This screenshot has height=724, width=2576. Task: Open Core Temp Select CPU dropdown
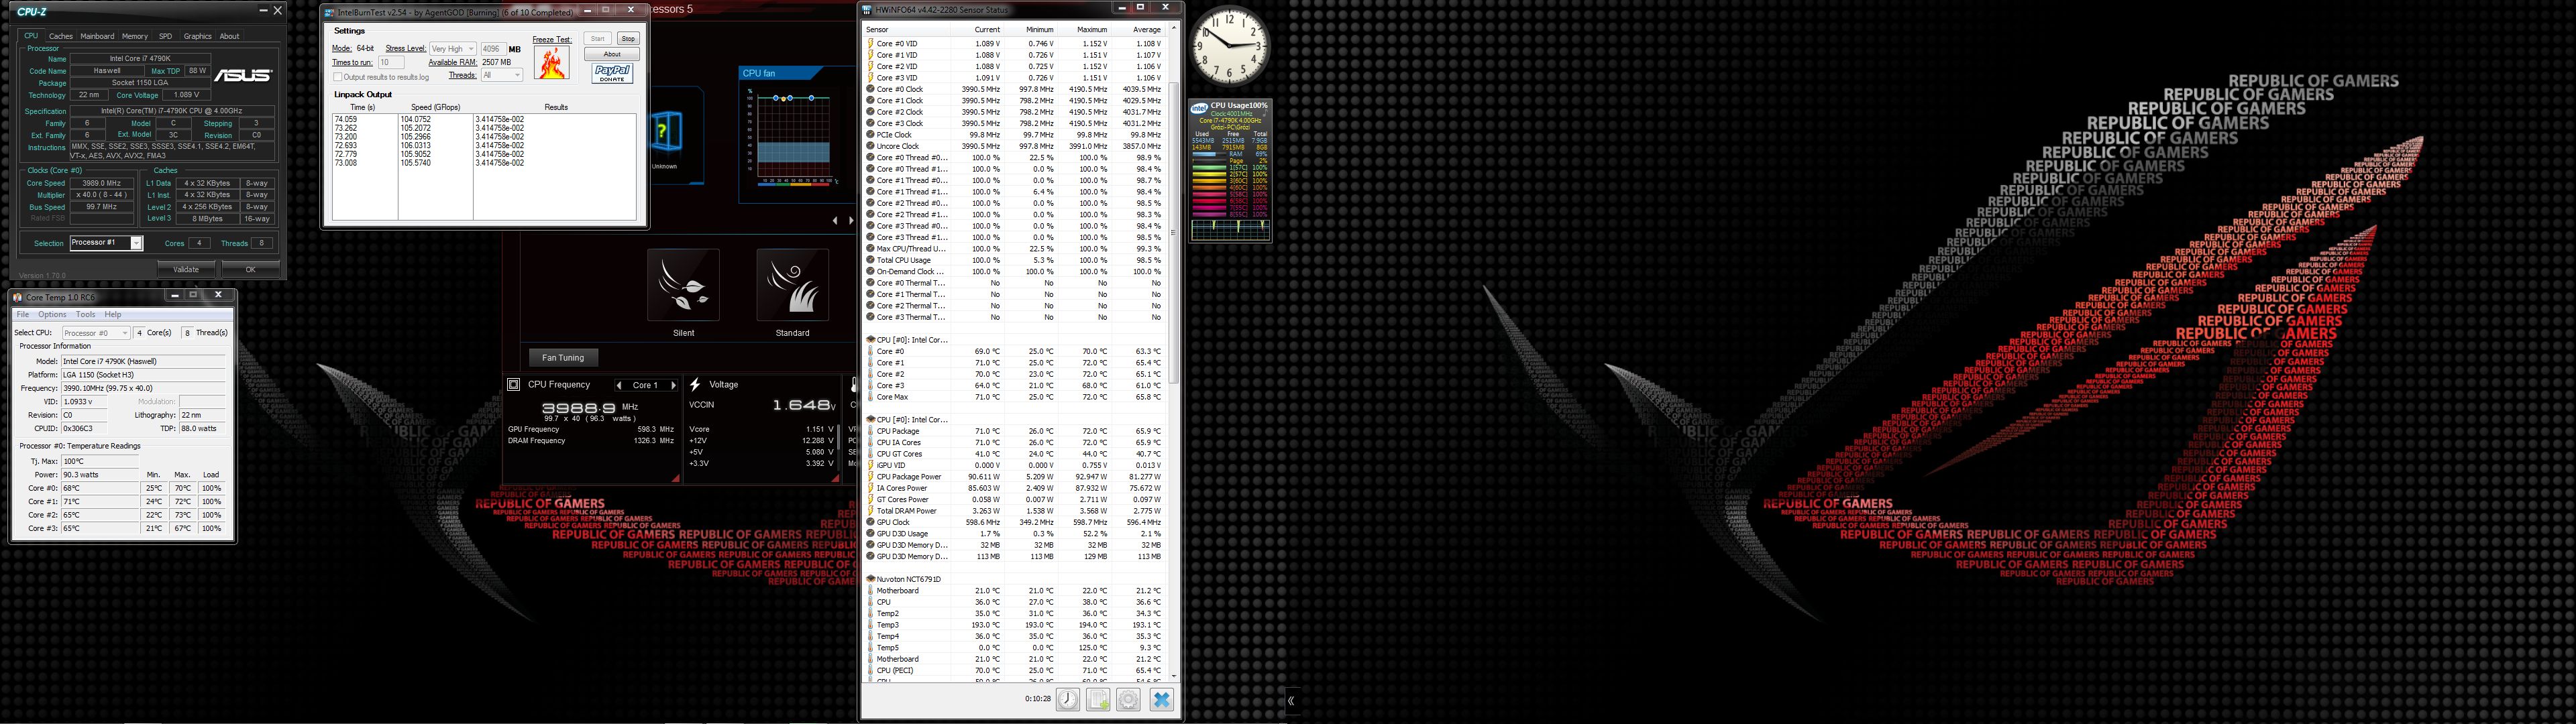coord(96,333)
